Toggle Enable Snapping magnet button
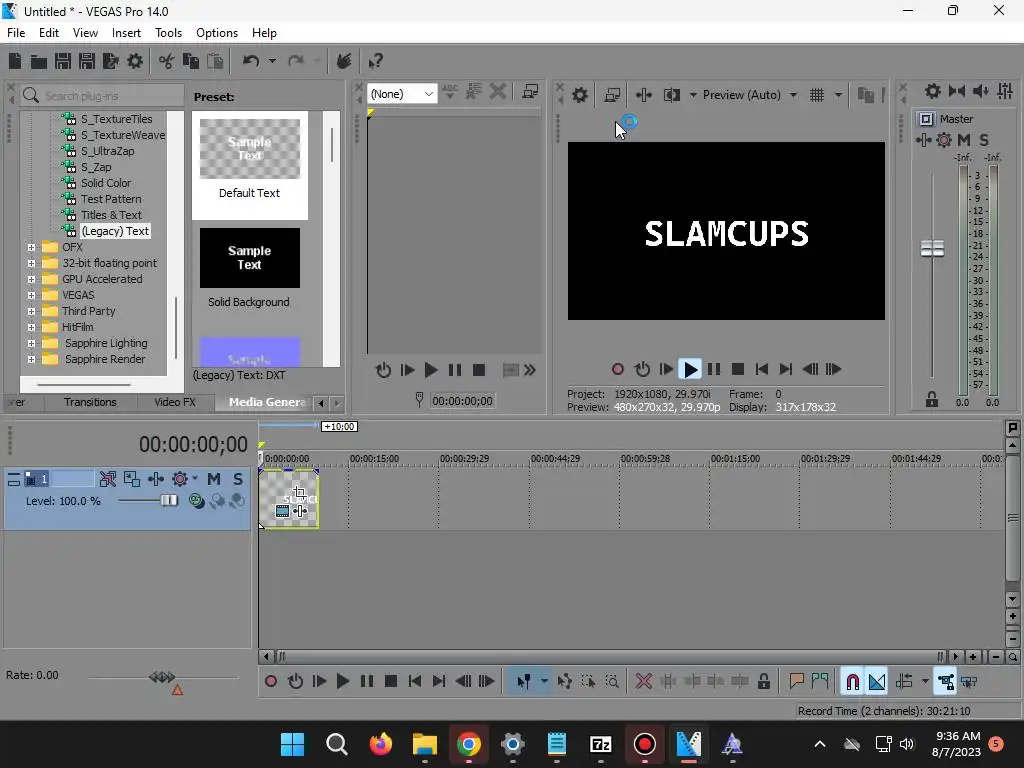The image size is (1024, 768). tap(852, 682)
